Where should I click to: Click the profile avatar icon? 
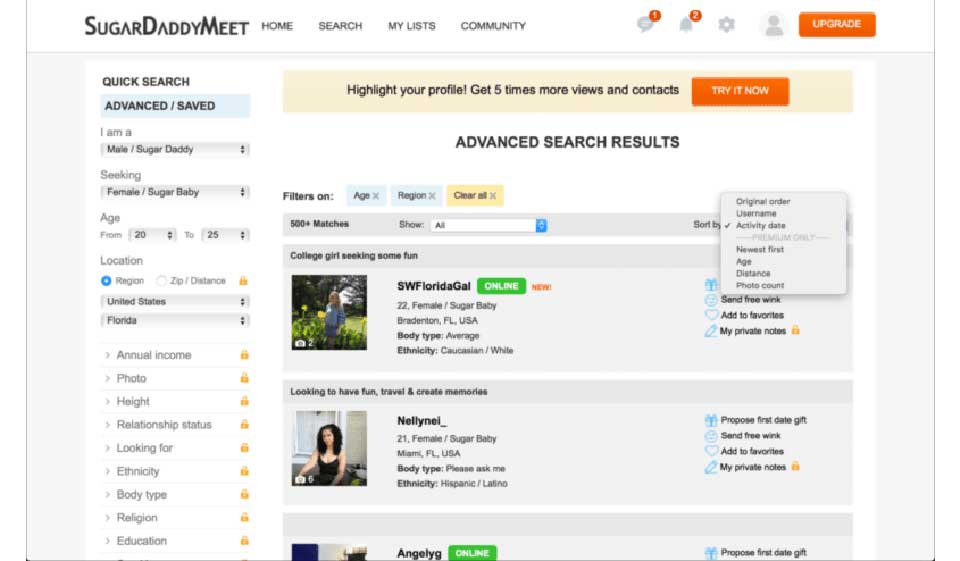click(x=773, y=25)
